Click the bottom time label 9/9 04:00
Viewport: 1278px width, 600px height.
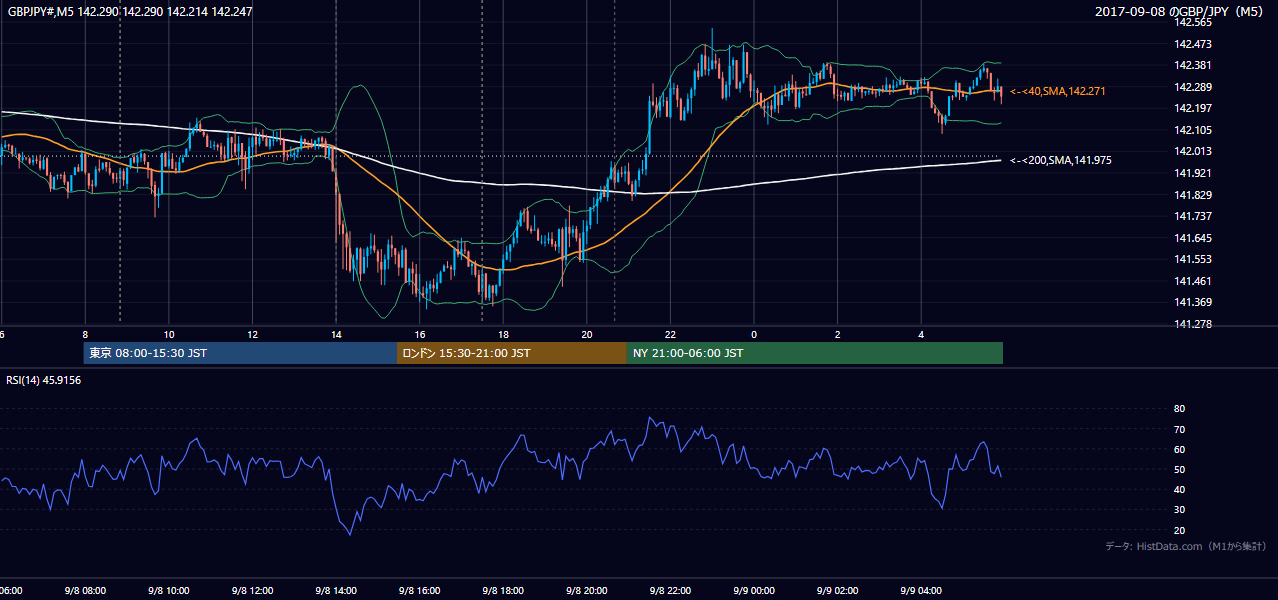coord(921,591)
